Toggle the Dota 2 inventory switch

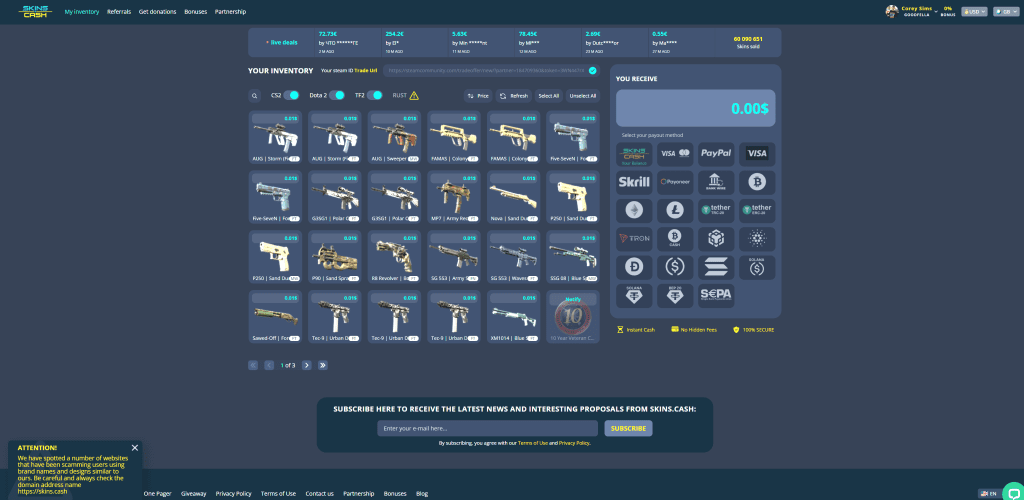click(336, 95)
